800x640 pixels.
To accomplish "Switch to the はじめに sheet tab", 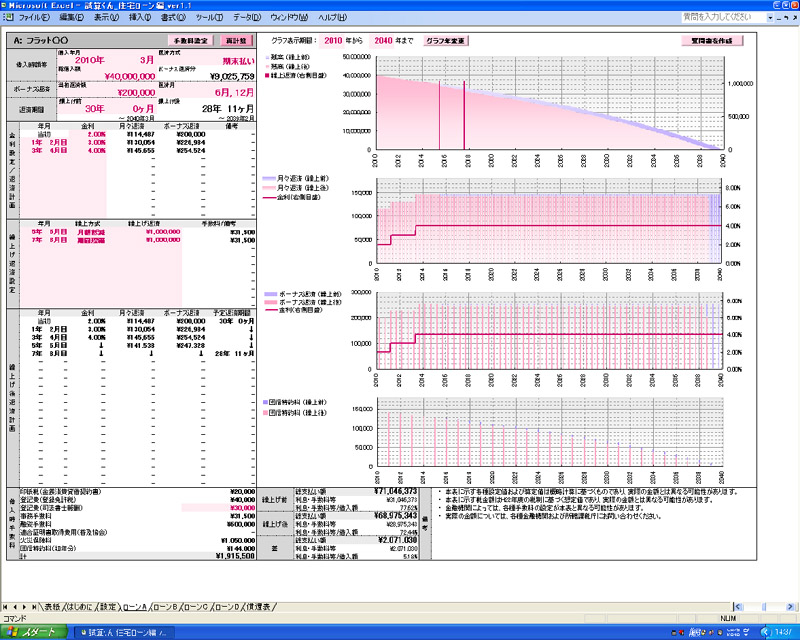I will pos(80,607).
